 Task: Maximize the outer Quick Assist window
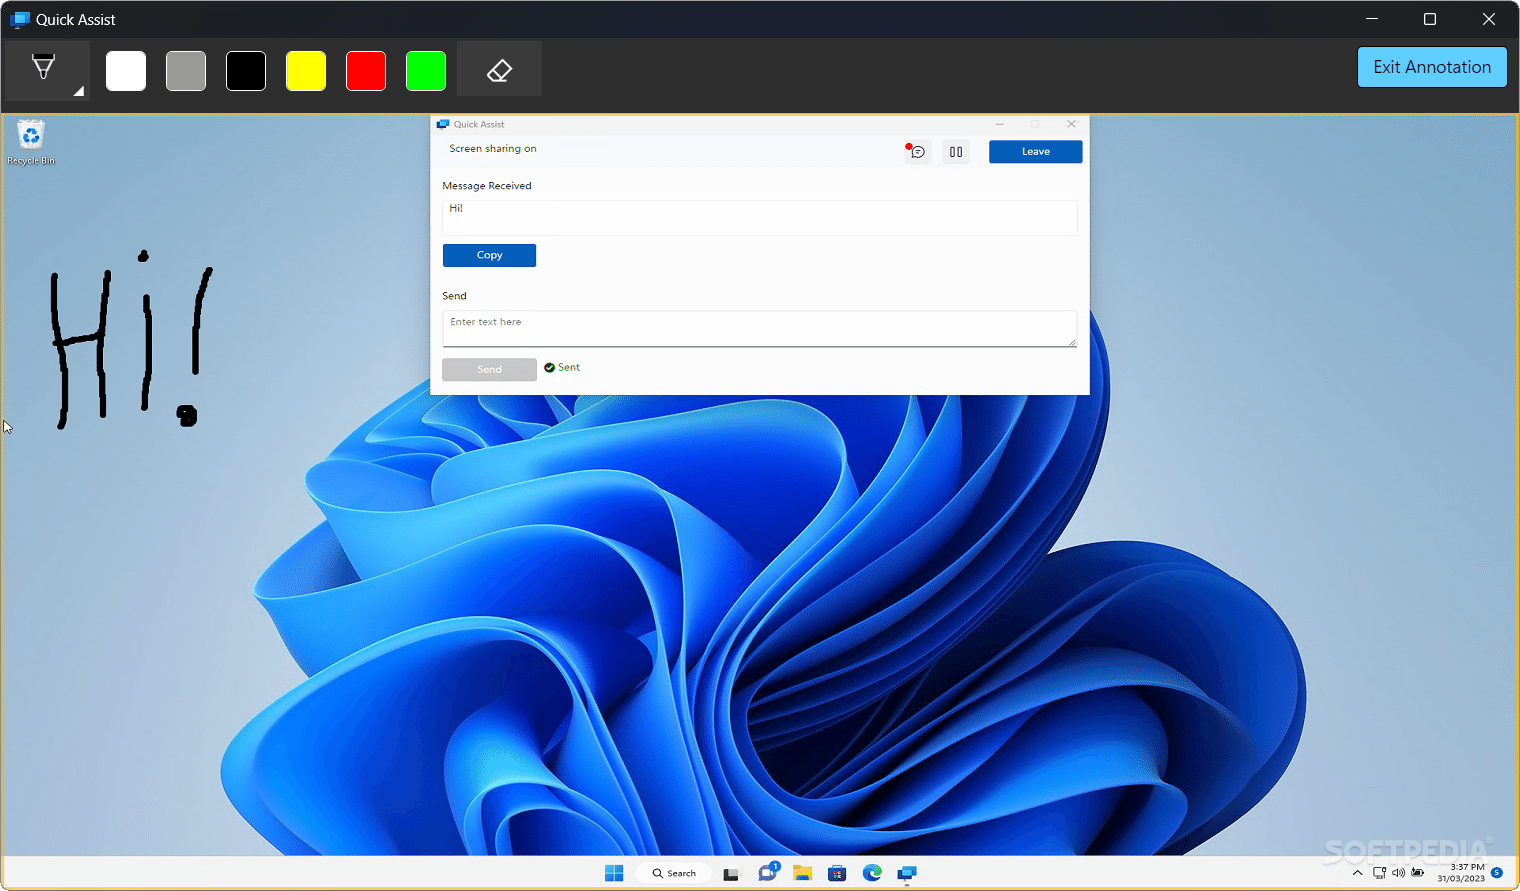pyautogui.click(x=1430, y=19)
